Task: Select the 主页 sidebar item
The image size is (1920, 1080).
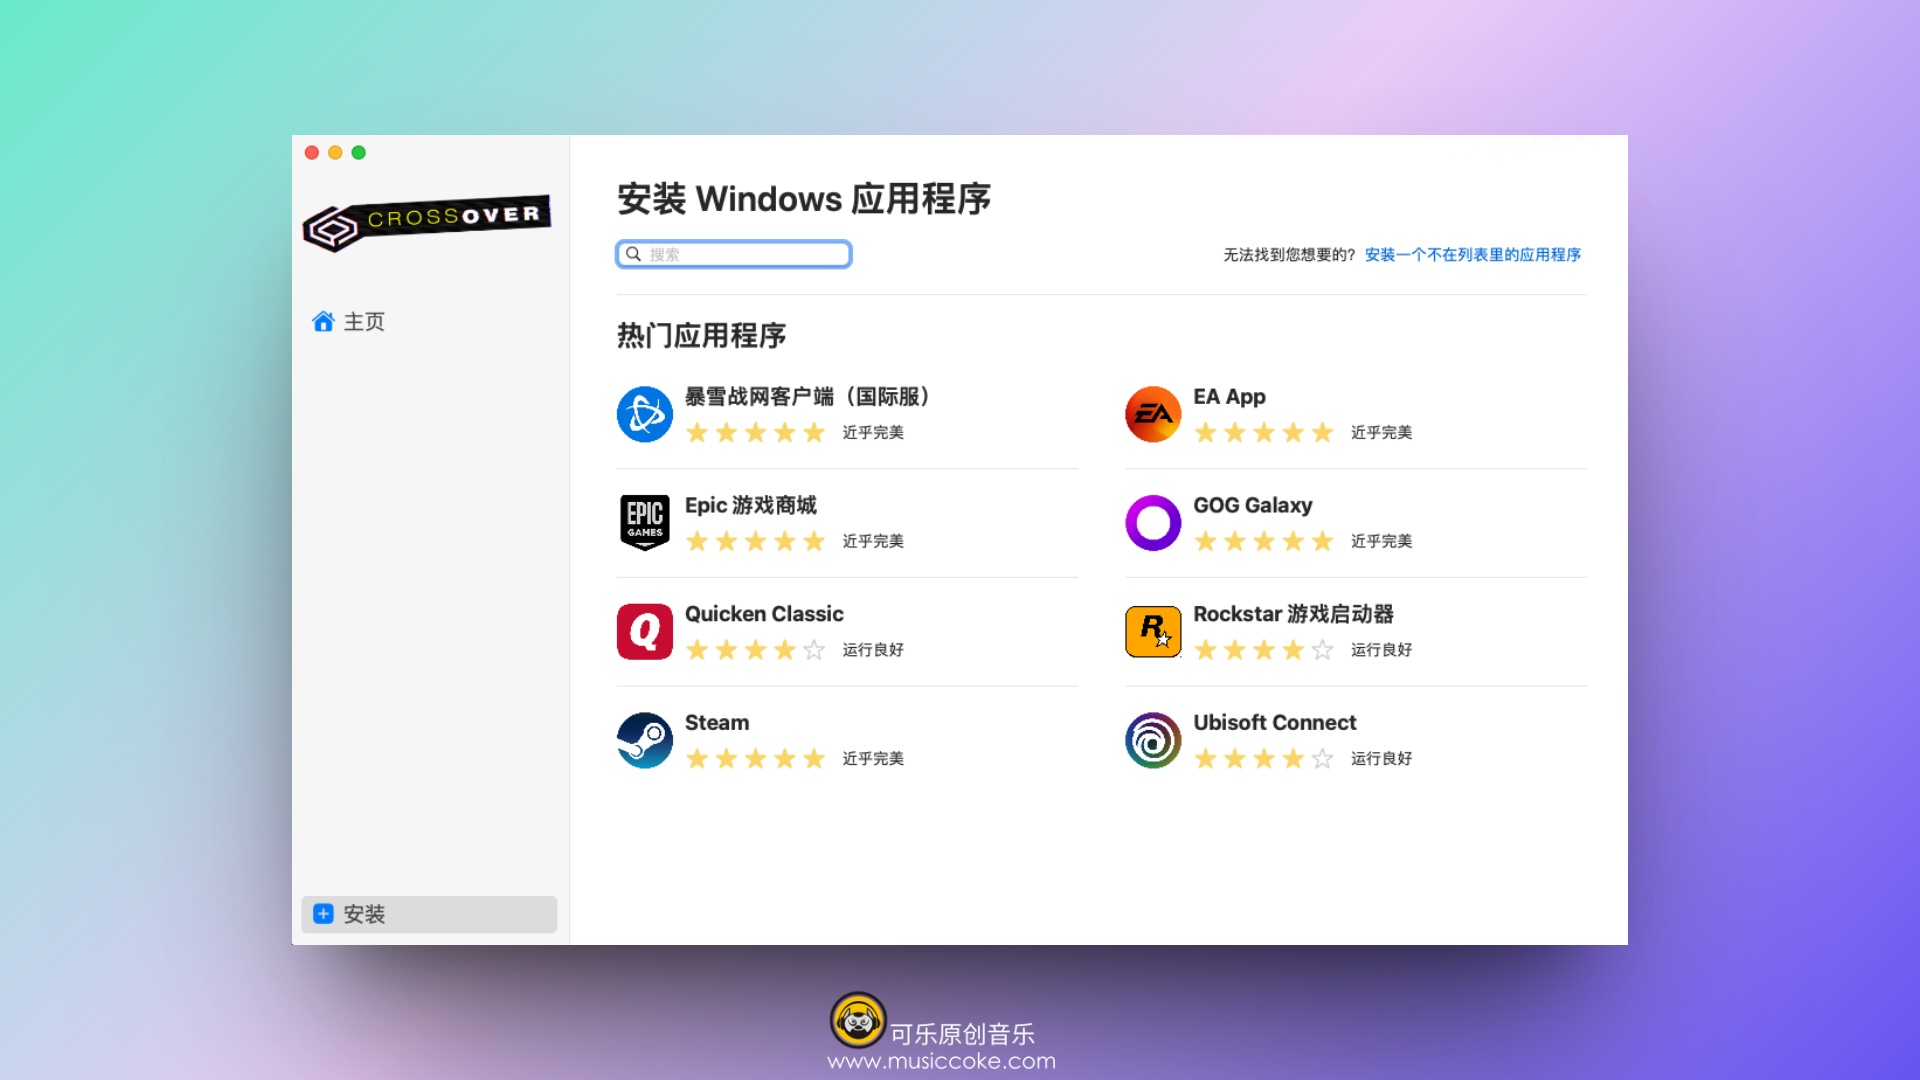Action: [364, 322]
